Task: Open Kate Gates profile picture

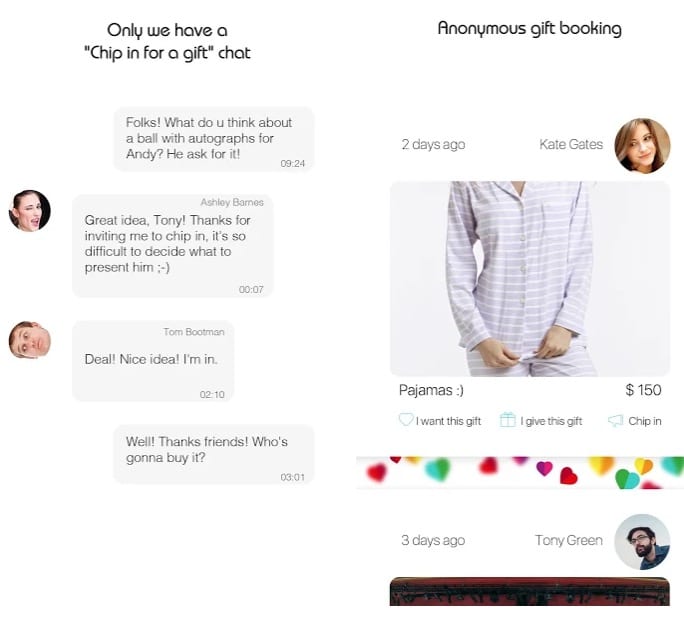Action: 642,146
